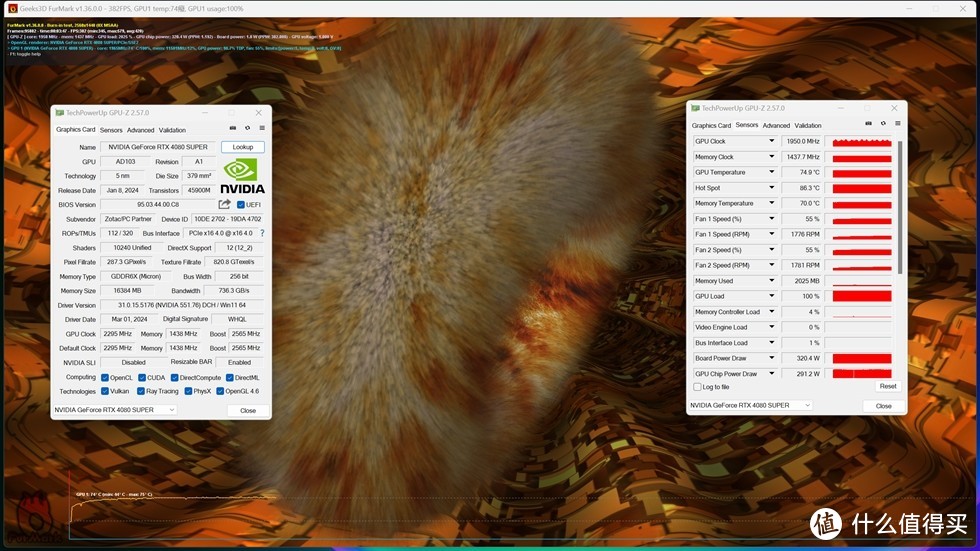Open the Hot Spot sensor dropdown
The height and width of the screenshot is (551, 980).
(771, 188)
